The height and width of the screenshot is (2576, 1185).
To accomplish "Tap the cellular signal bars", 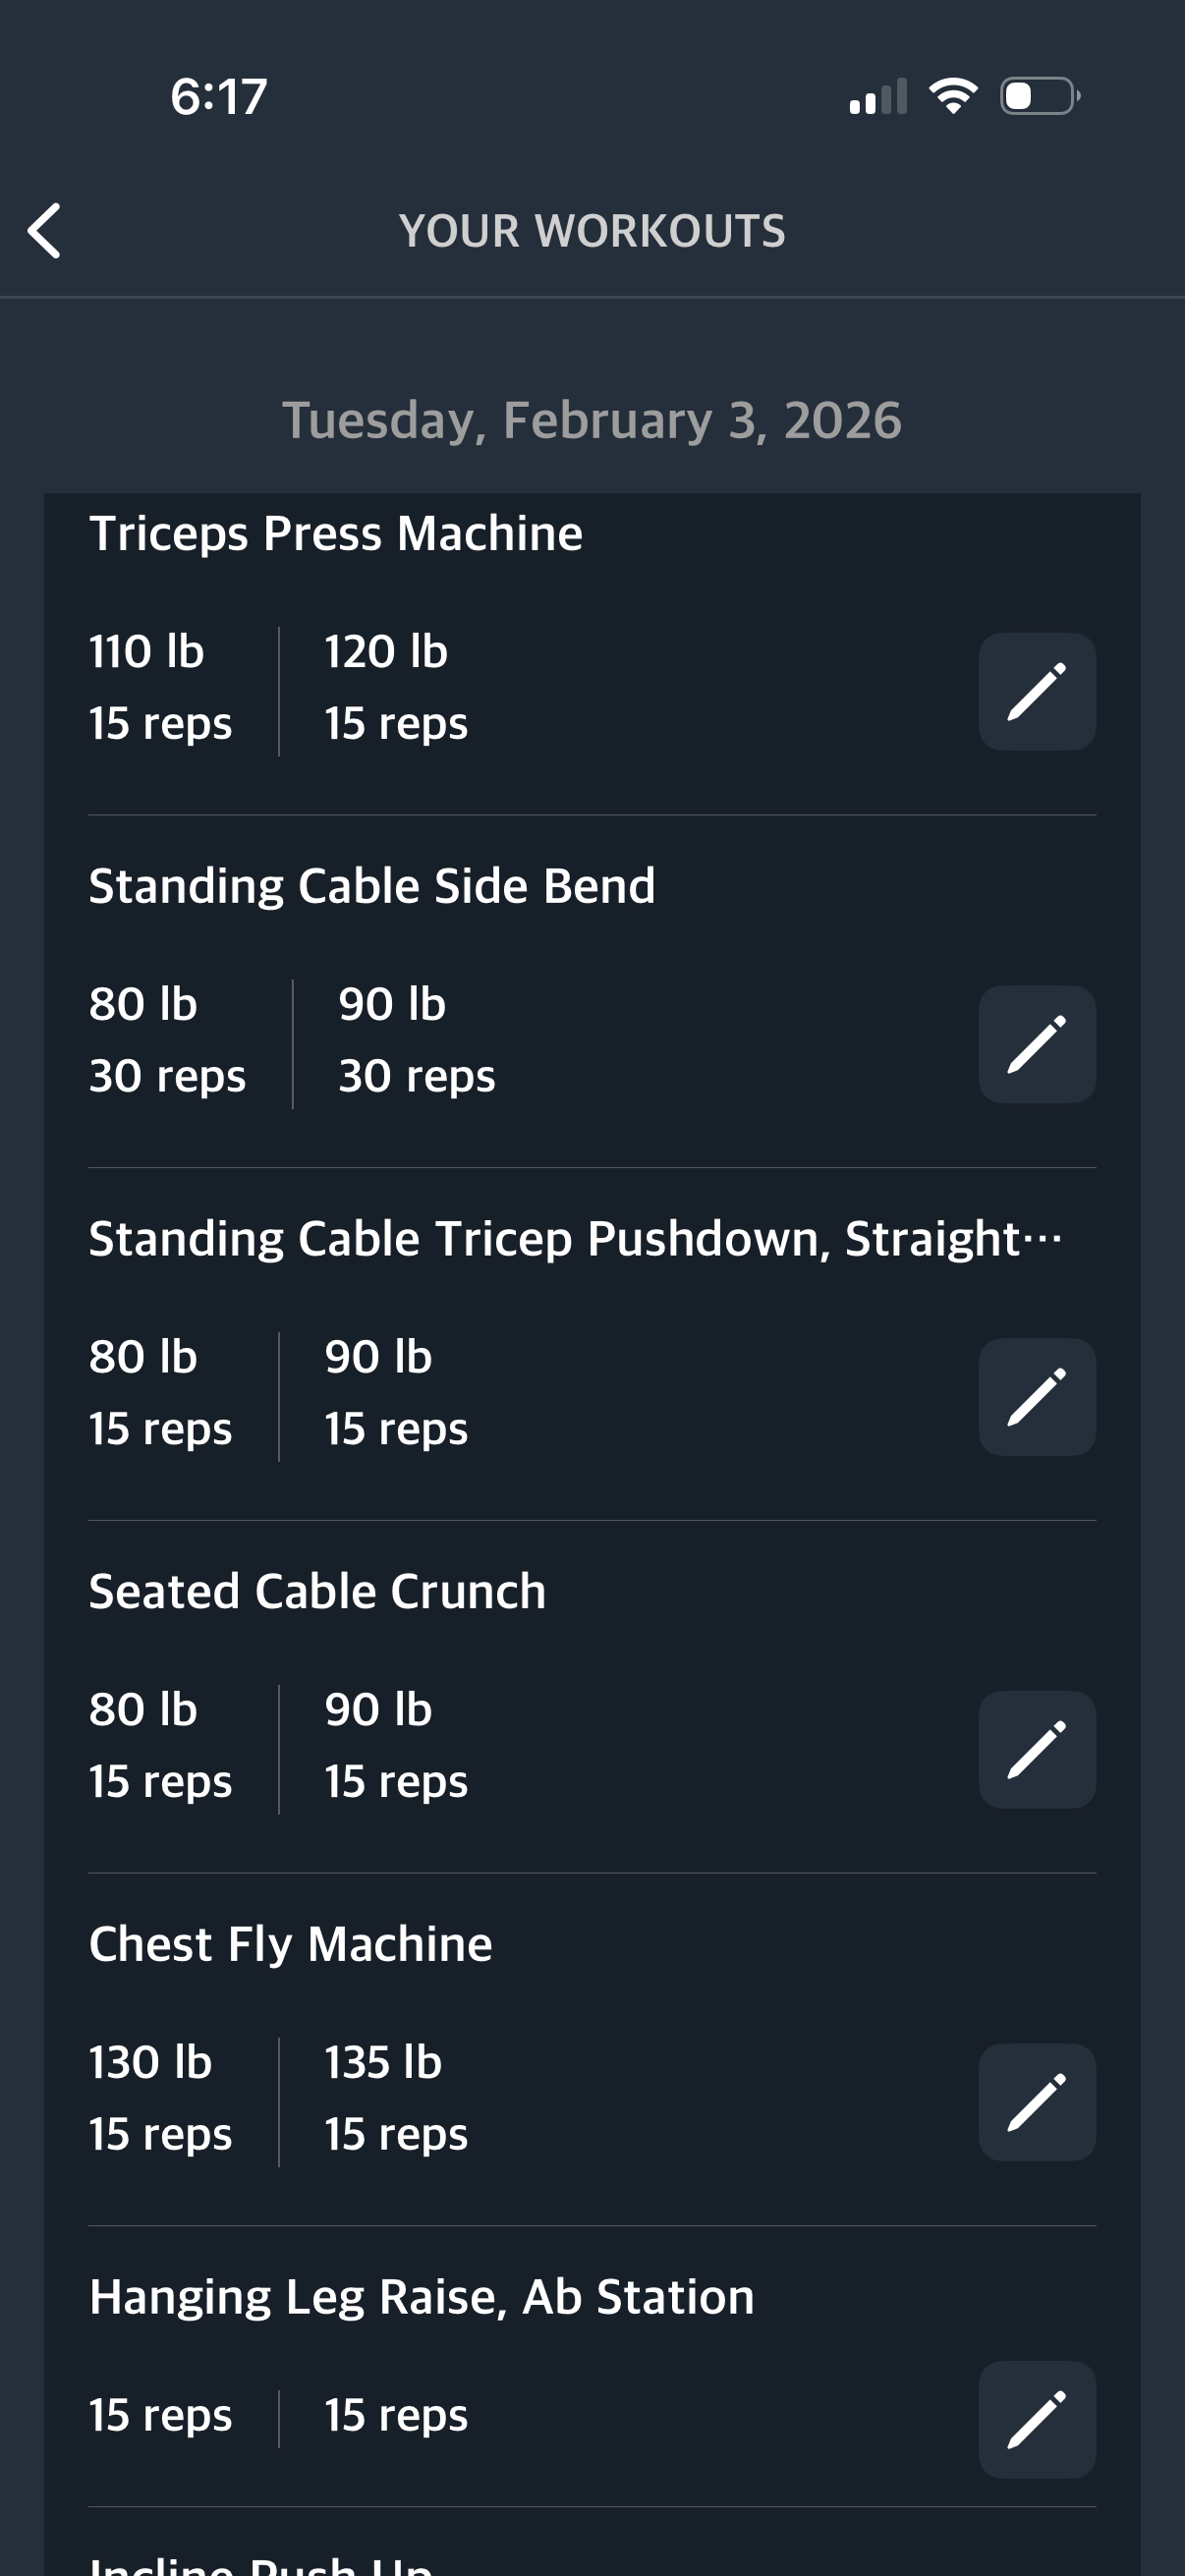I will (x=878, y=97).
